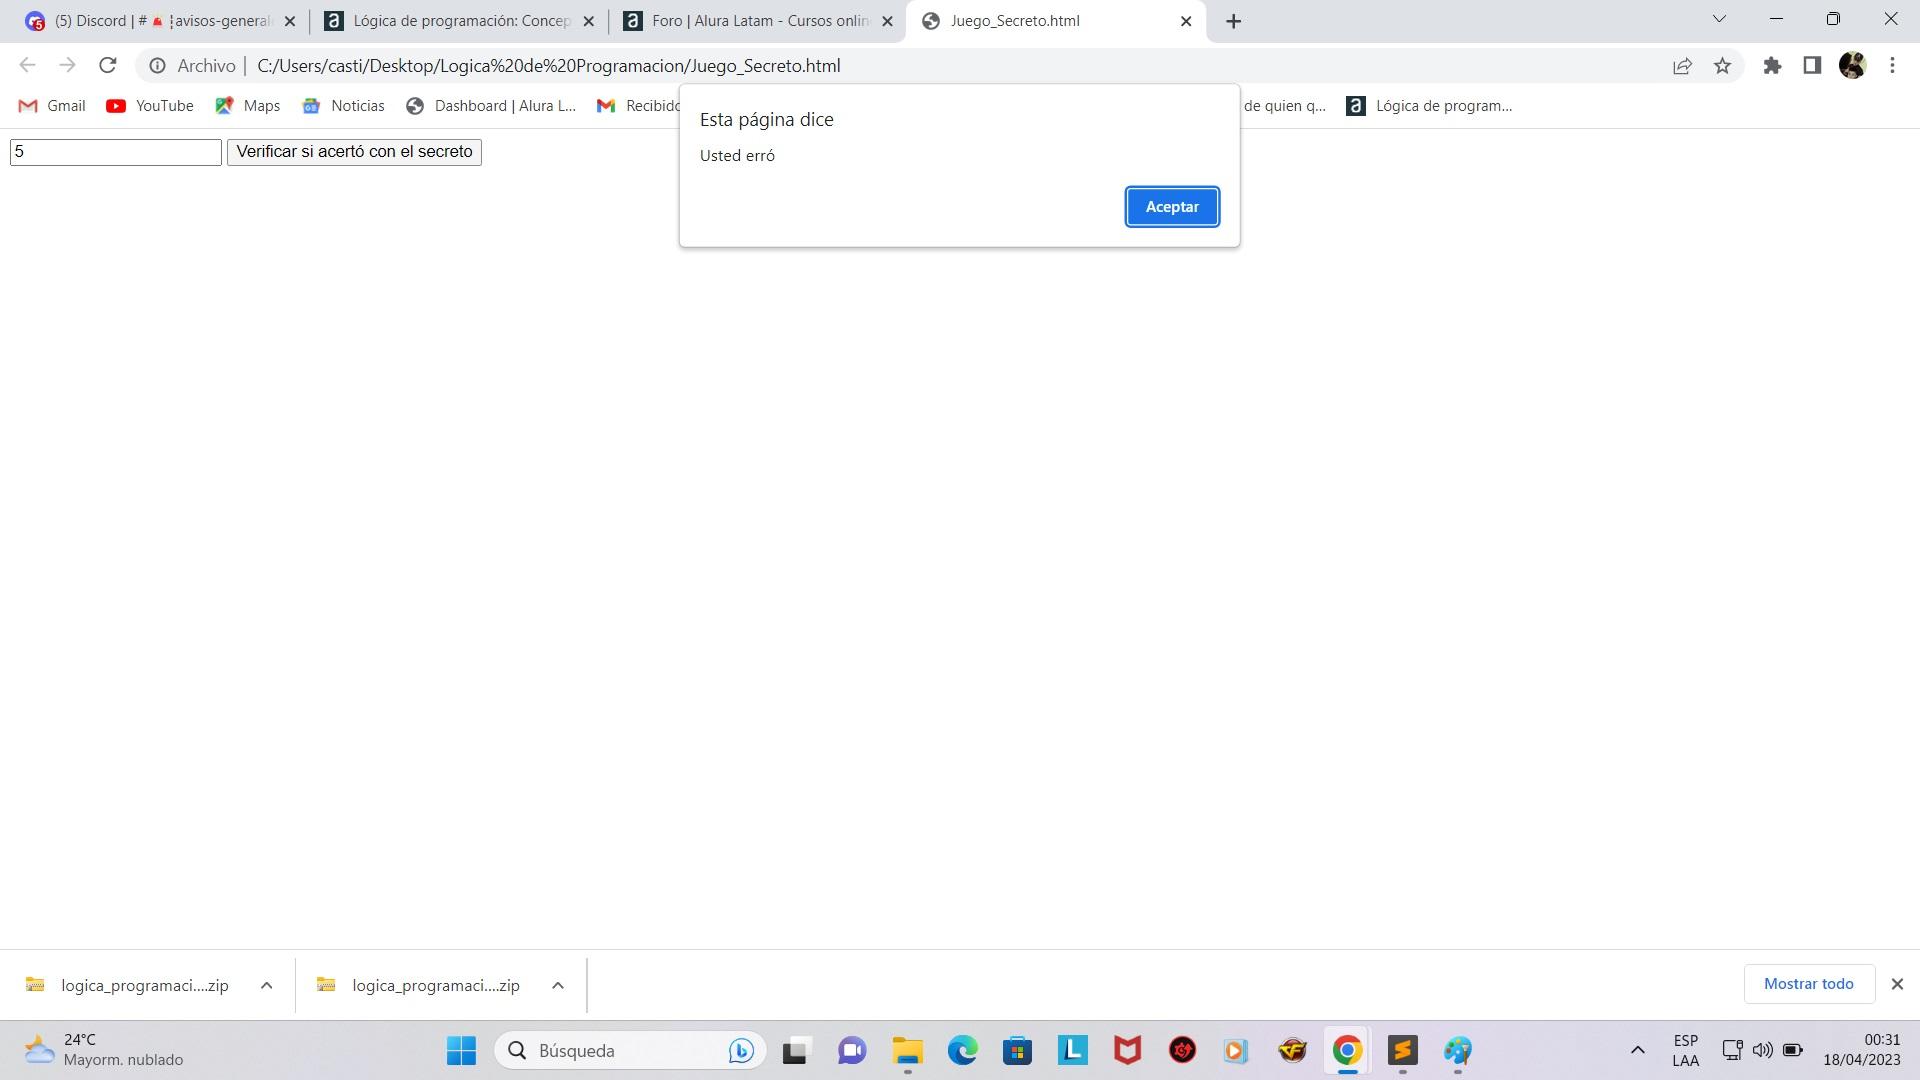This screenshot has height=1080, width=1920.
Task: Expand the second logica_programaci...zip item
Action: pos(555,985)
